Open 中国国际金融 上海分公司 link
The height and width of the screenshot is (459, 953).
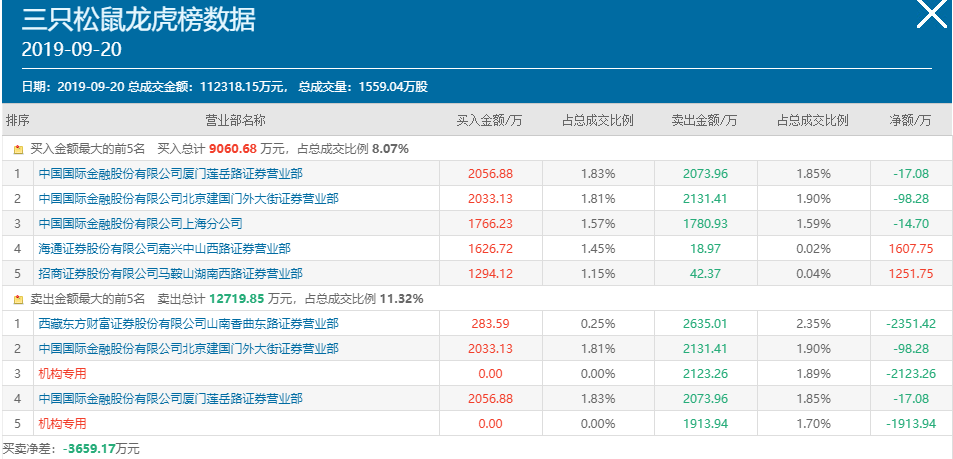pos(140,224)
